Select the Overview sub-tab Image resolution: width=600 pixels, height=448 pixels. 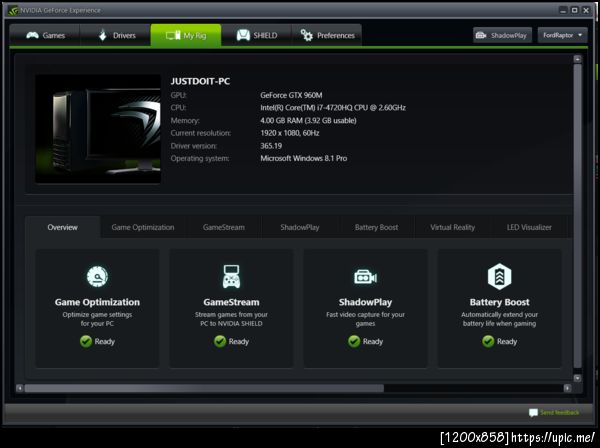tap(62, 227)
